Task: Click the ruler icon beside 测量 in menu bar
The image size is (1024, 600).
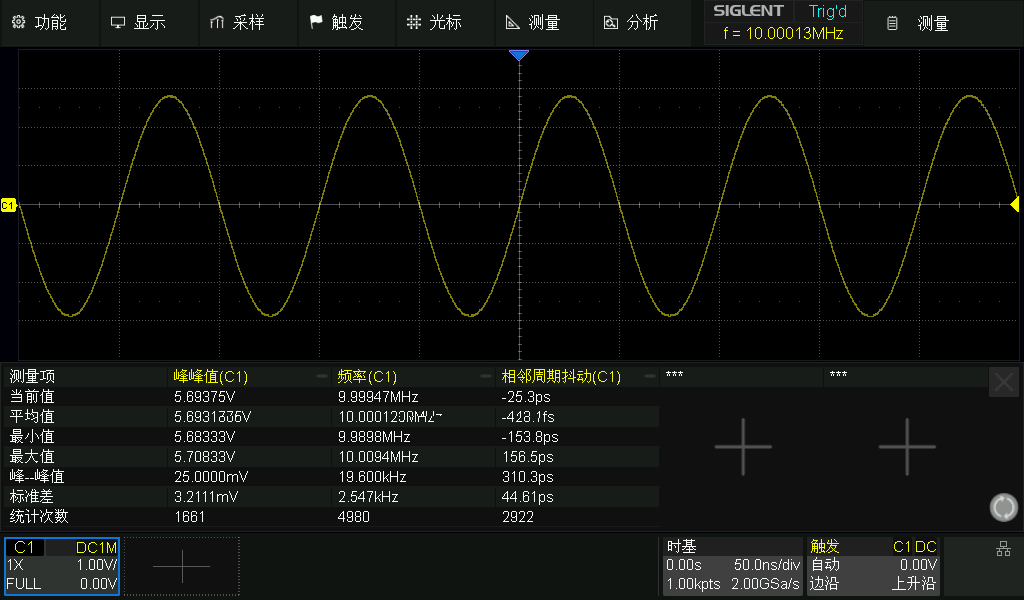Action: (x=513, y=23)
